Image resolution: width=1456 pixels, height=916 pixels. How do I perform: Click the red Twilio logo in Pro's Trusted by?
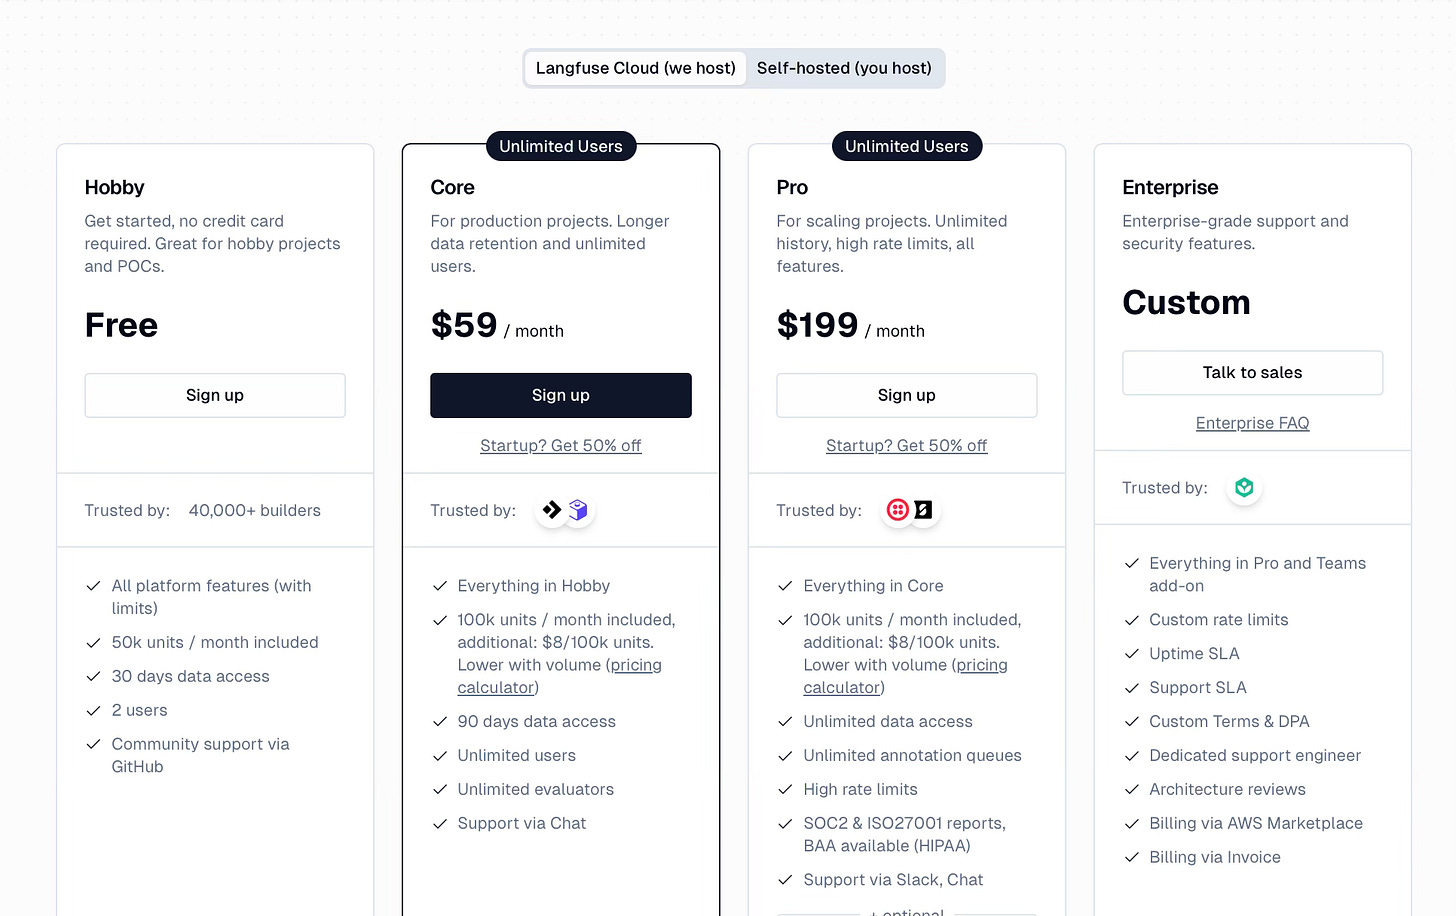897,510
